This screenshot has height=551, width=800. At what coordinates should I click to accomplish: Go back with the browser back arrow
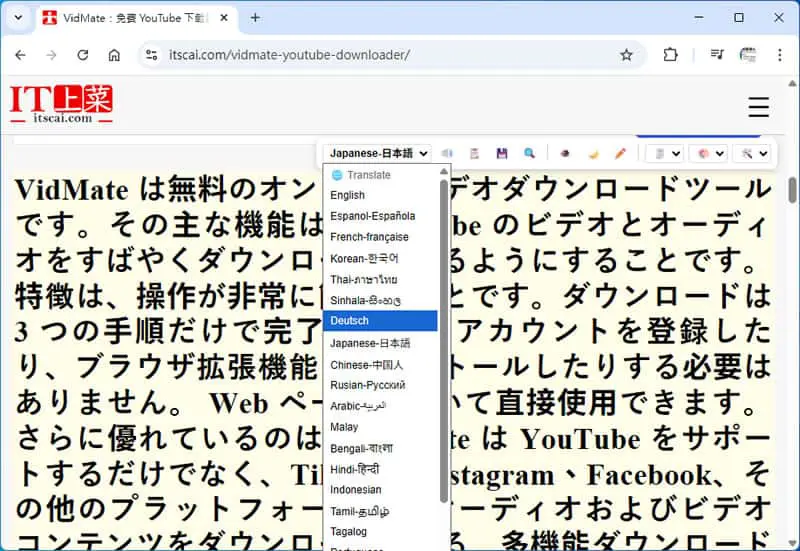(20, 55)
